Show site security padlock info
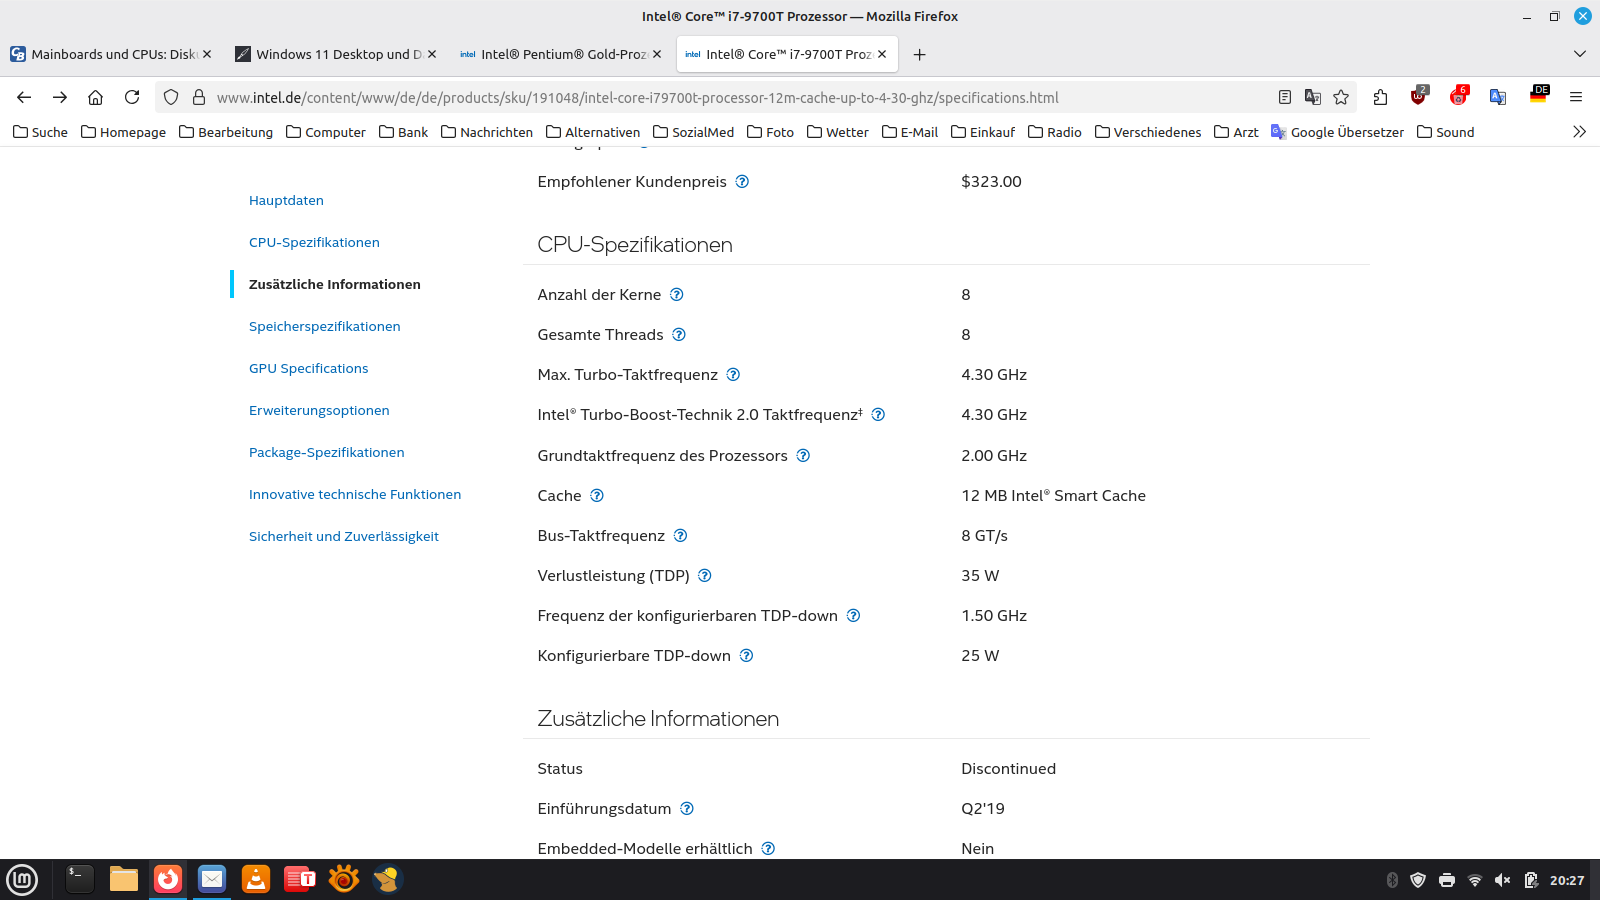This screenshot has width=1600, height=900. pos(199,97)
